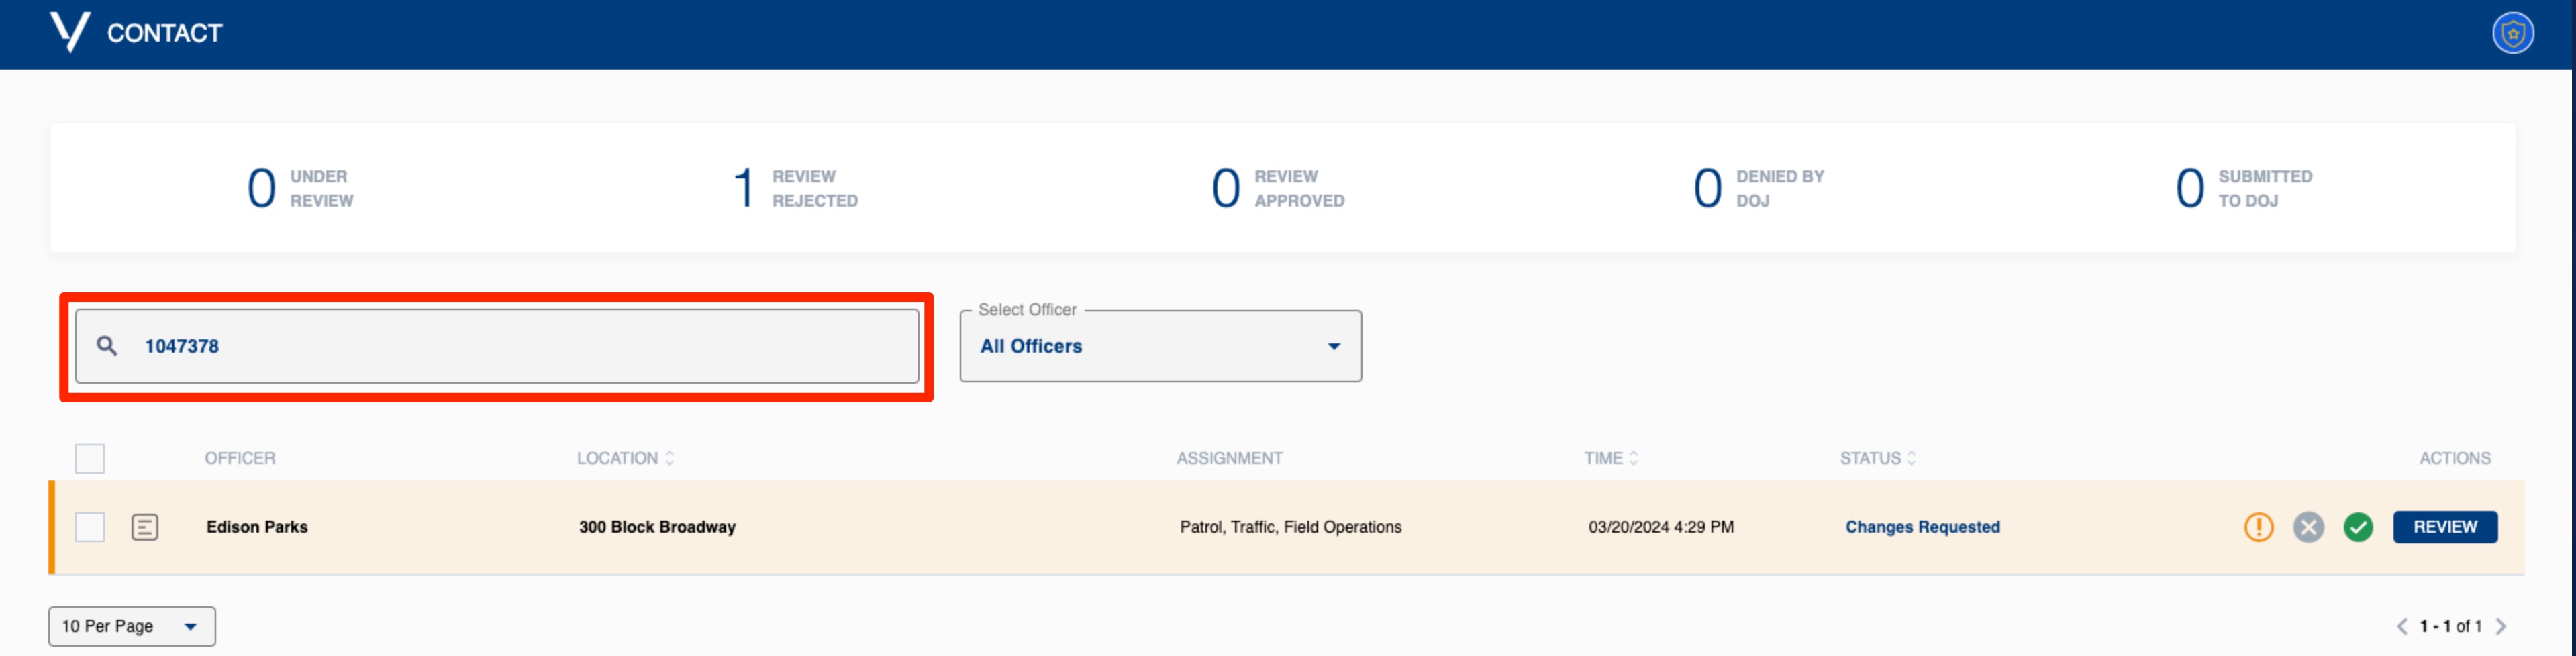The height and width of the screenshot is (656, 2576).
Task: Open the badge icon in the top-right corner
Action: coord(2513,32)
